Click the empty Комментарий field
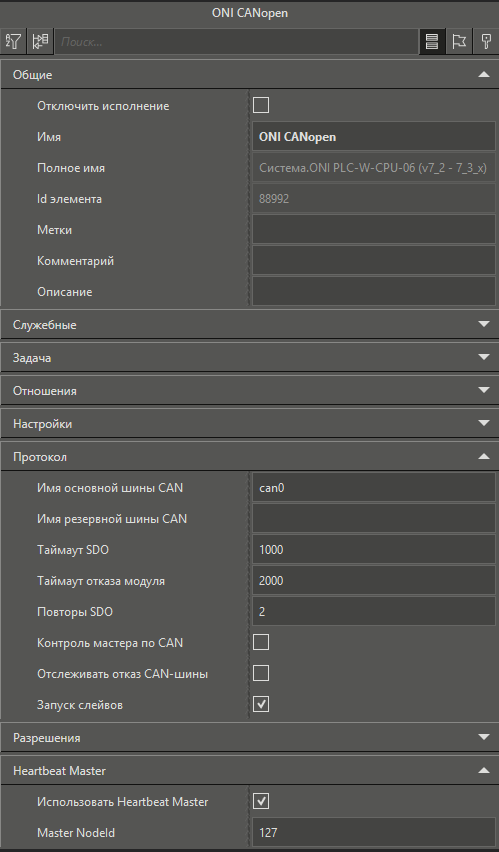Screen dimensions: 499x852 [x=373, y=260]
